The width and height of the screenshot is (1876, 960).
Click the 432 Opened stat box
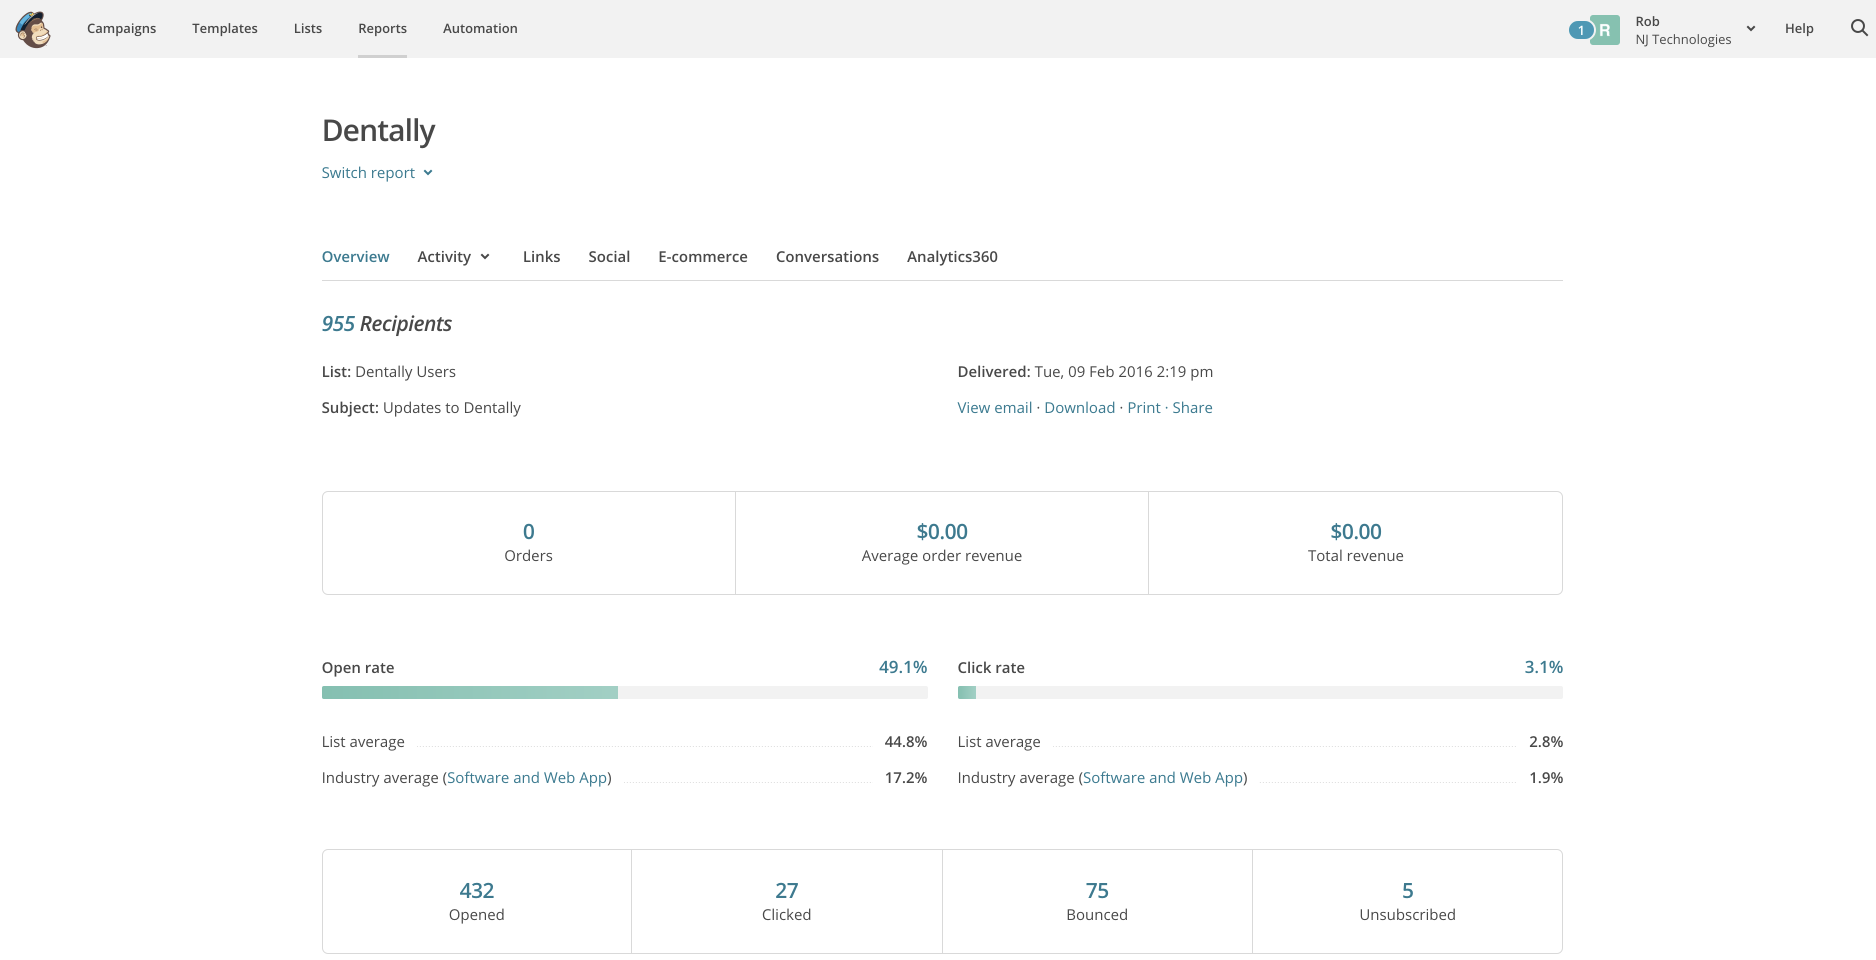476,901
